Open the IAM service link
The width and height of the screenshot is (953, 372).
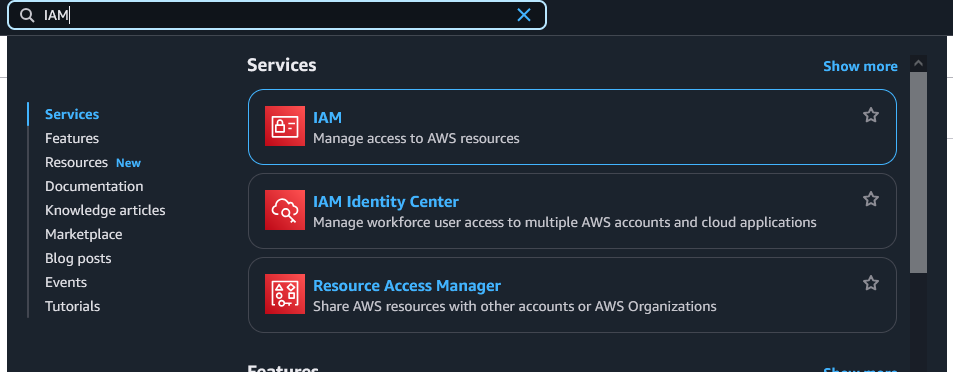[x=327, y=117]
